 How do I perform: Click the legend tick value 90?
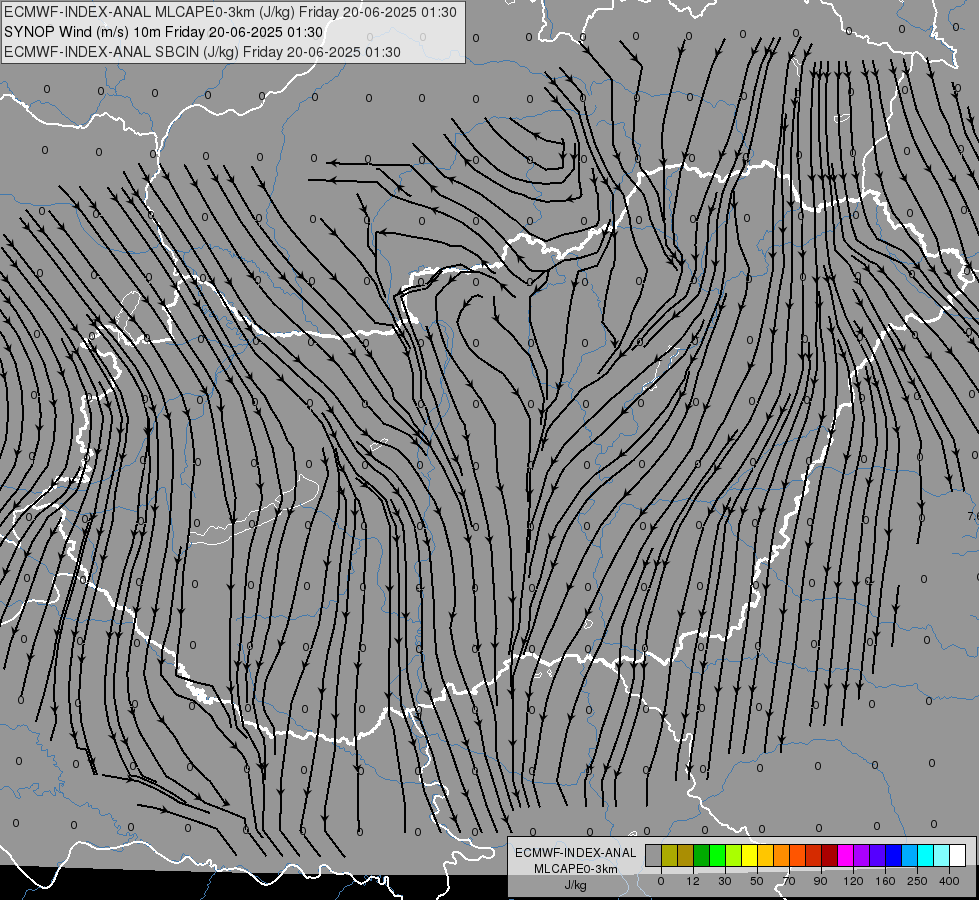(x=820, y=881)
